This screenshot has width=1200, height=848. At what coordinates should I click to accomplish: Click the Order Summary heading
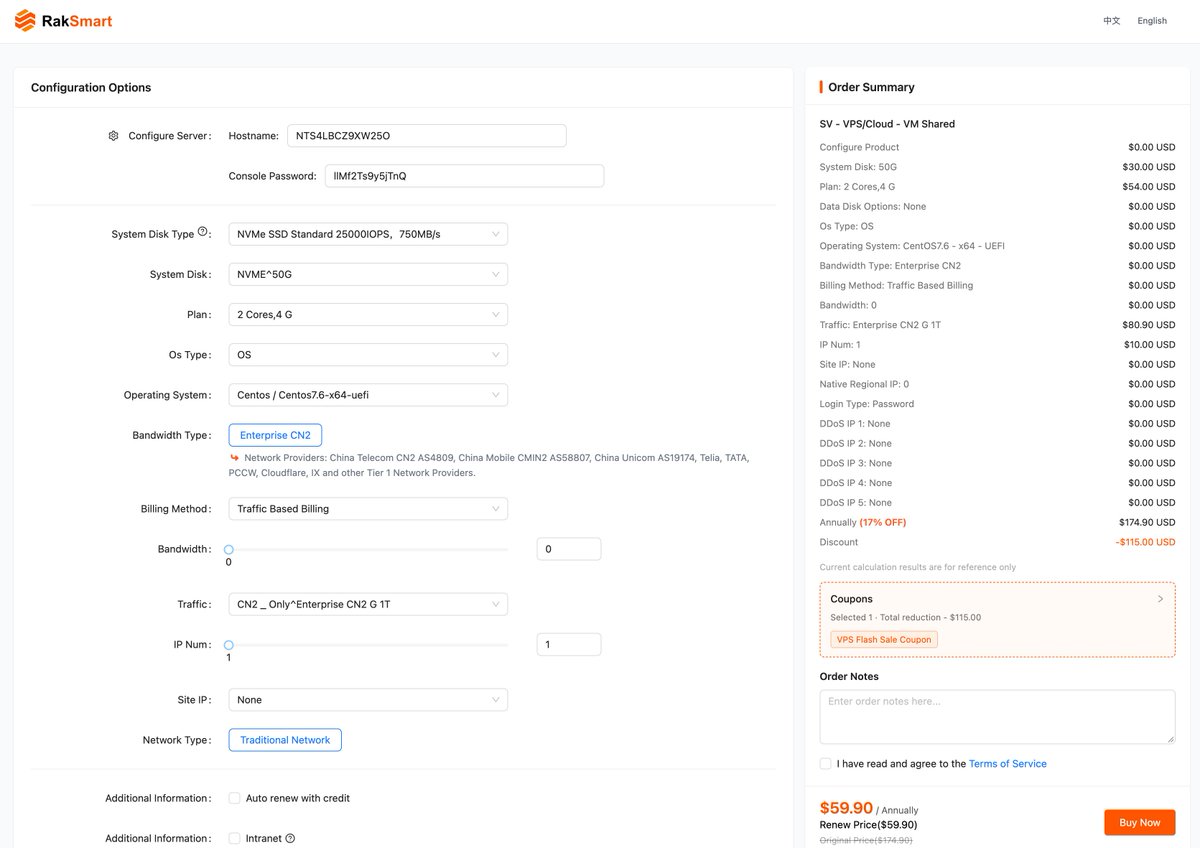(871, 87)
